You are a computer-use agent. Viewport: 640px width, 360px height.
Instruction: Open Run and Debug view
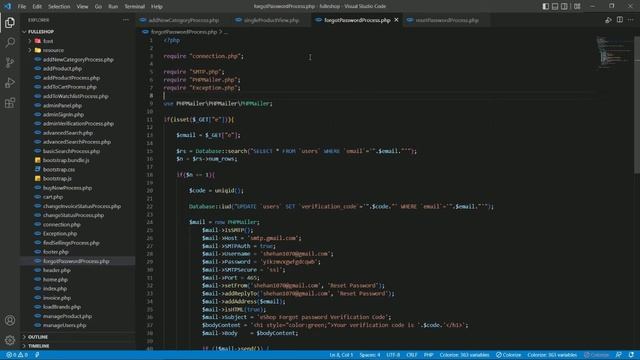10,82
